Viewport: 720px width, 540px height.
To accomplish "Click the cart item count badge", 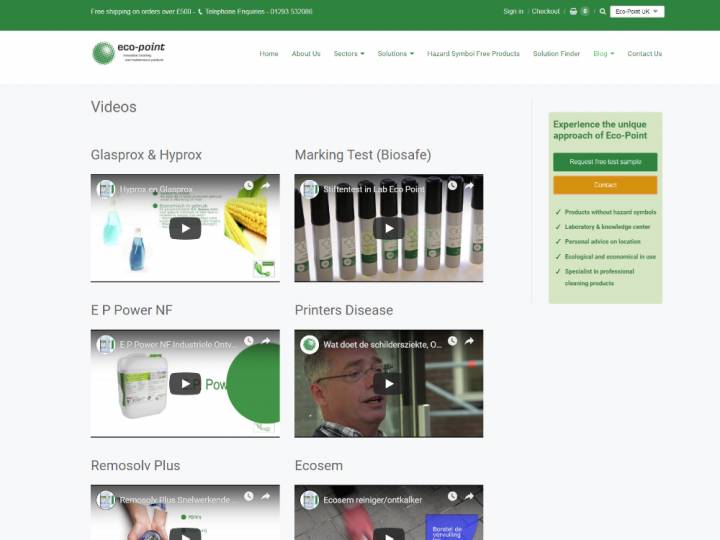I will 585,11.
